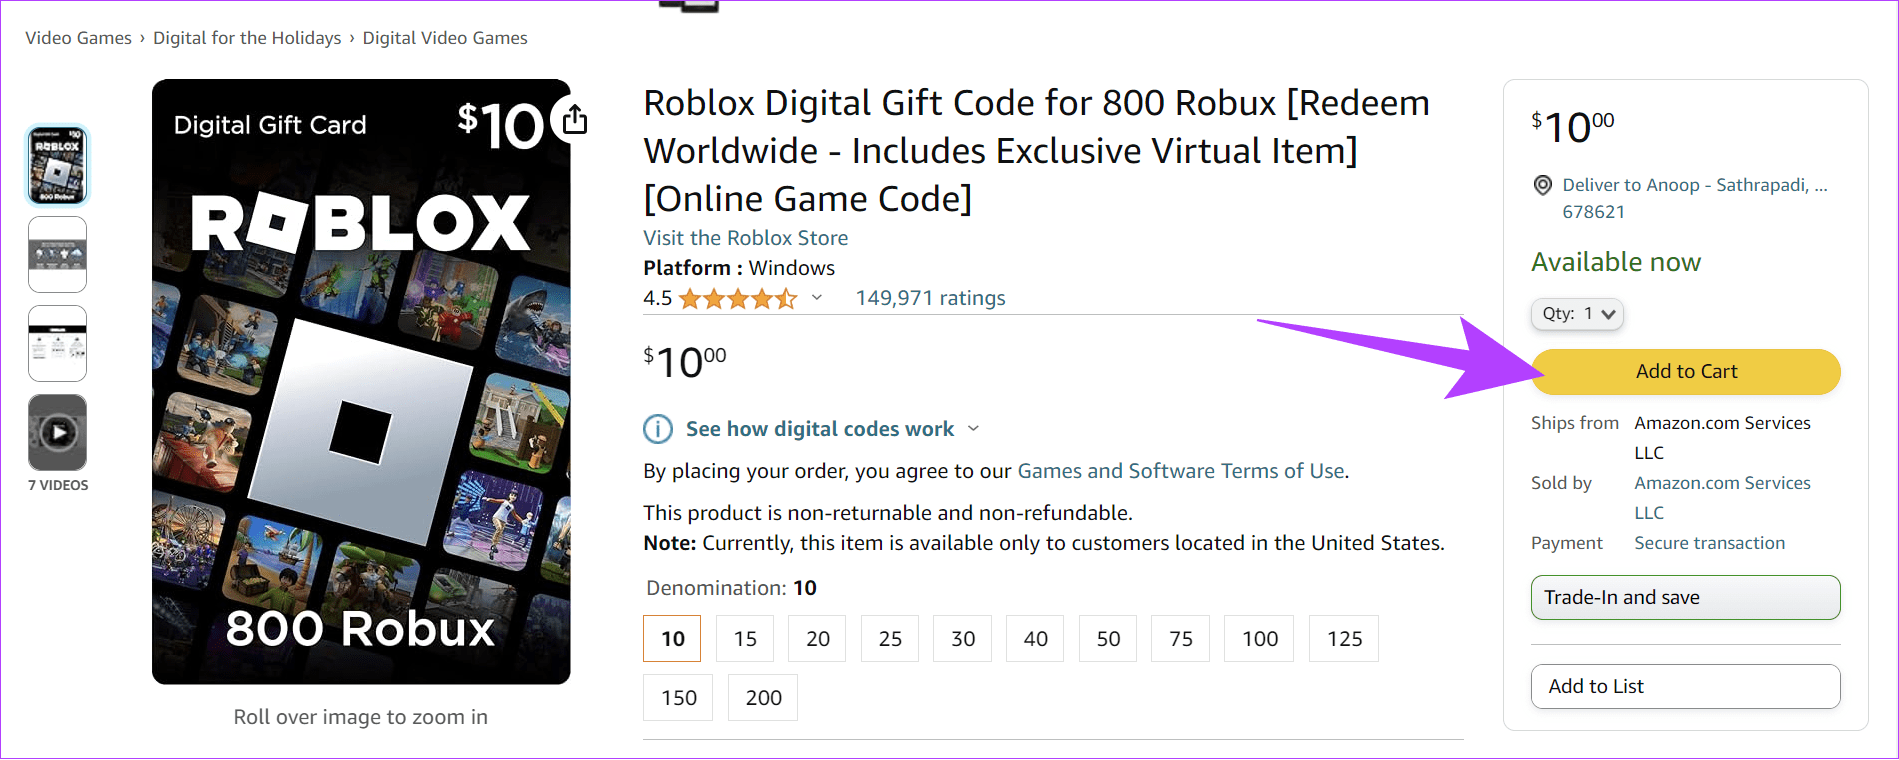Open the Qty quantity dropdown
Screen dimensions: 1899x760
point(1577,314)
